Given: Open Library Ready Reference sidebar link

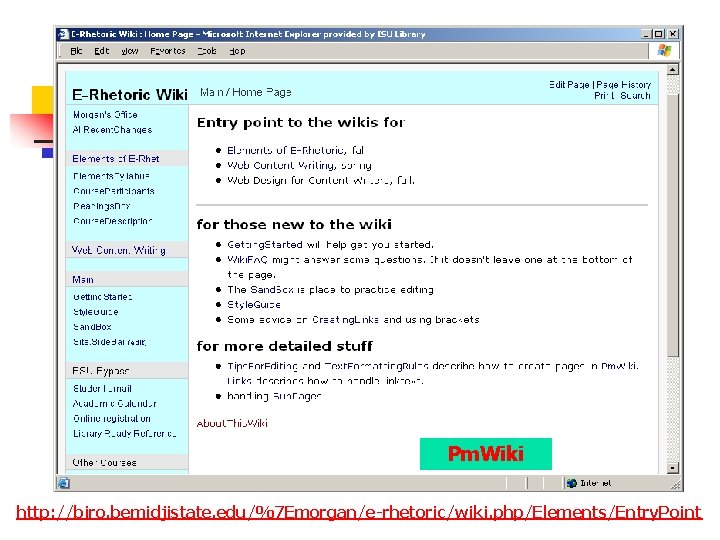Looking at the screenshot, I should click(124, 434).
